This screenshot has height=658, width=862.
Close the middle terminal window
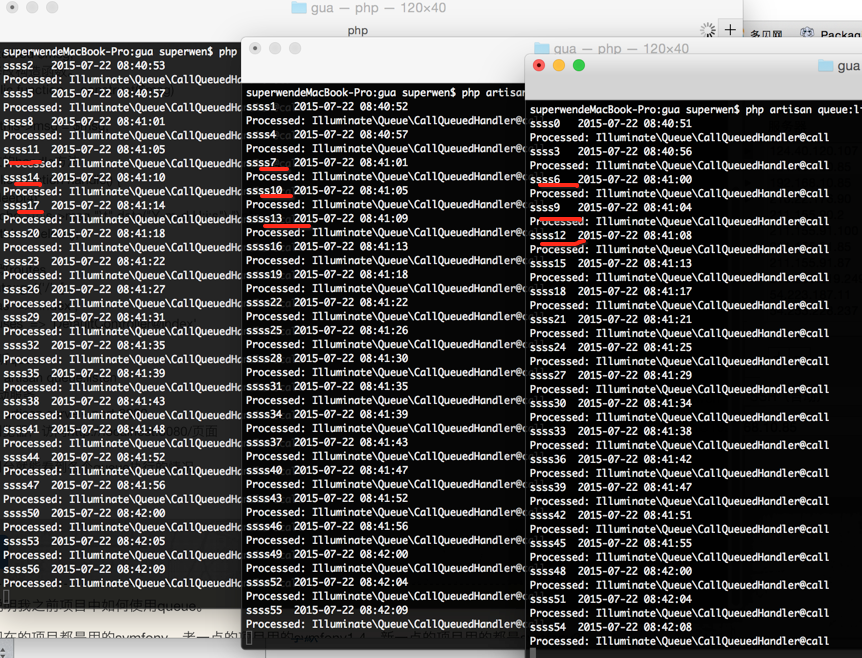(256, 48)
